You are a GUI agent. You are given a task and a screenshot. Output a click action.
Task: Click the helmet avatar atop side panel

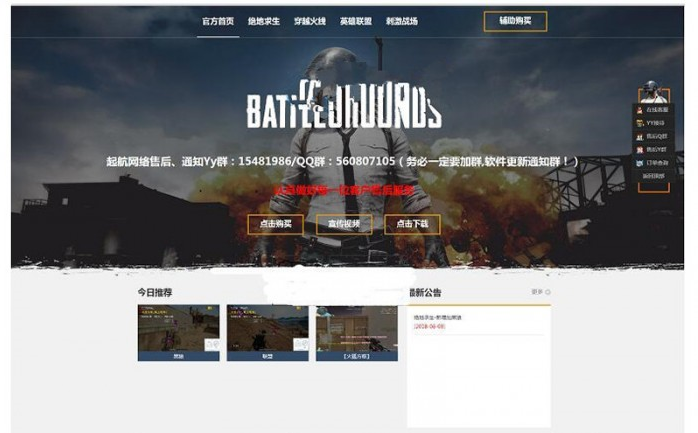(653, 91)
